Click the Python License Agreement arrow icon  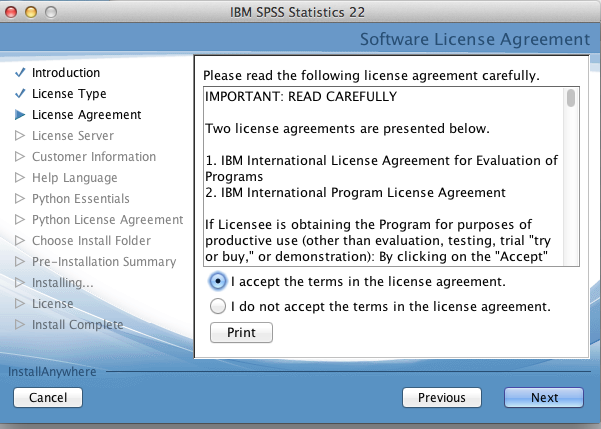(20, 219)
